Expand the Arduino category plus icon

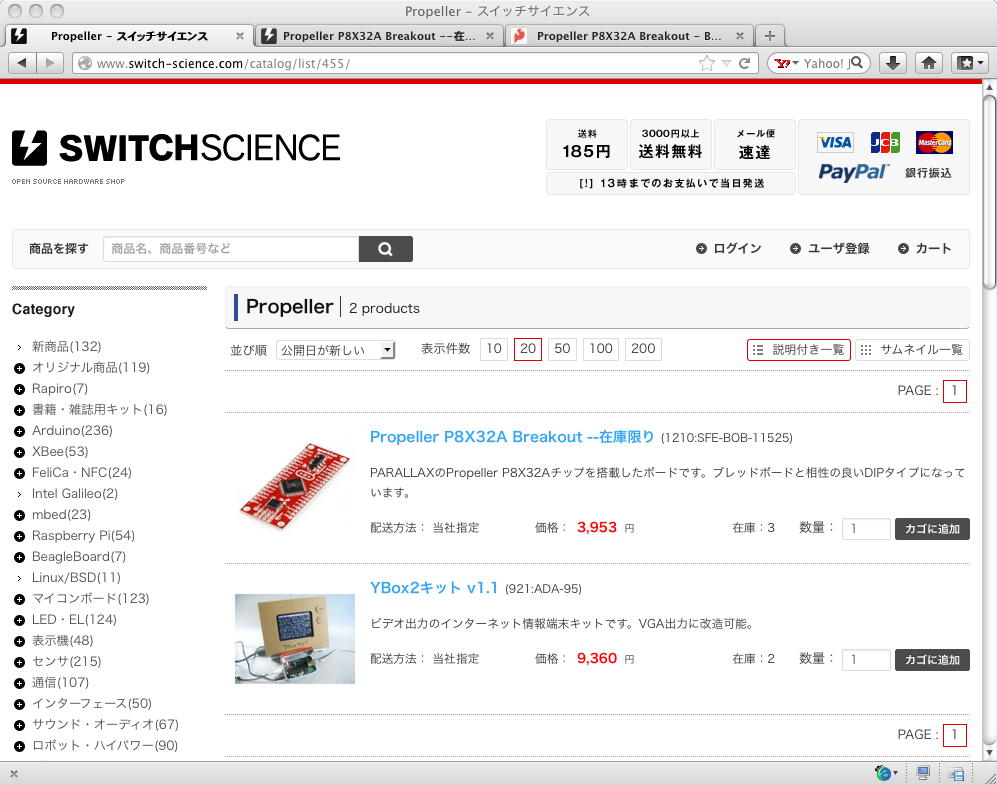pos(19,431)
